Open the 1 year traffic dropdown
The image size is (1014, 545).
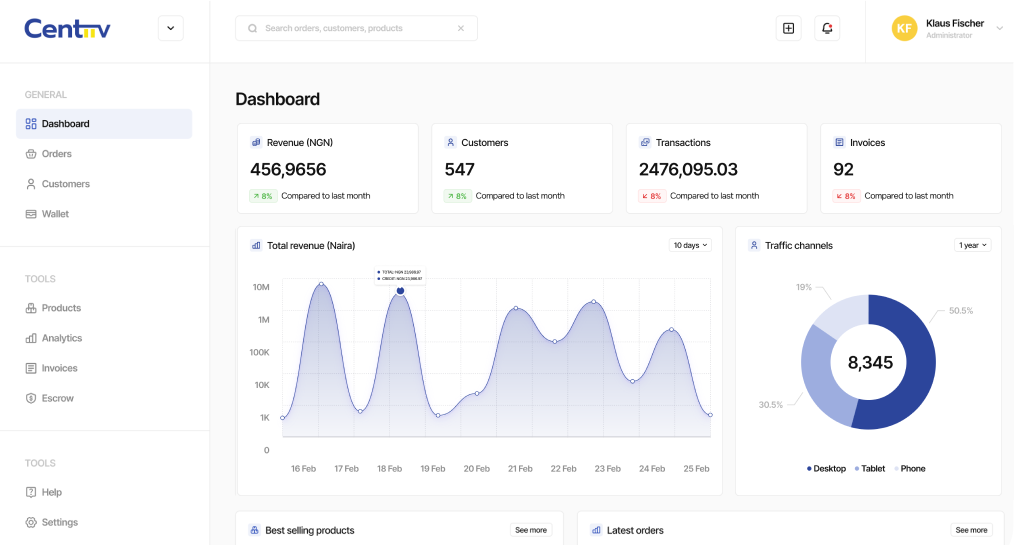[x=972, y=245]
